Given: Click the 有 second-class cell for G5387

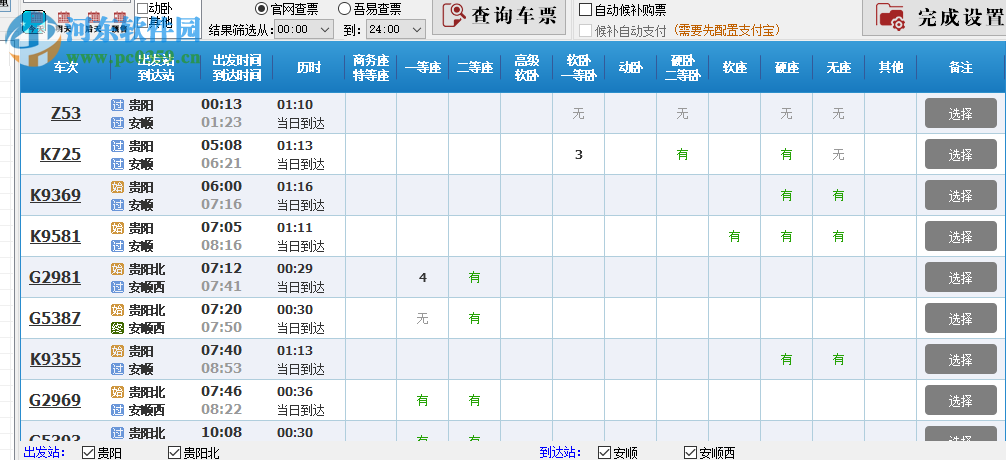Looking at the screenshot, I should click(475, 318).
